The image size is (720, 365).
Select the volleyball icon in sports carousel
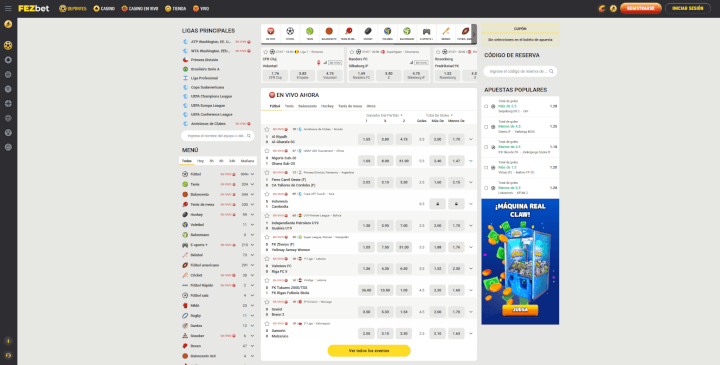(387, 31)
